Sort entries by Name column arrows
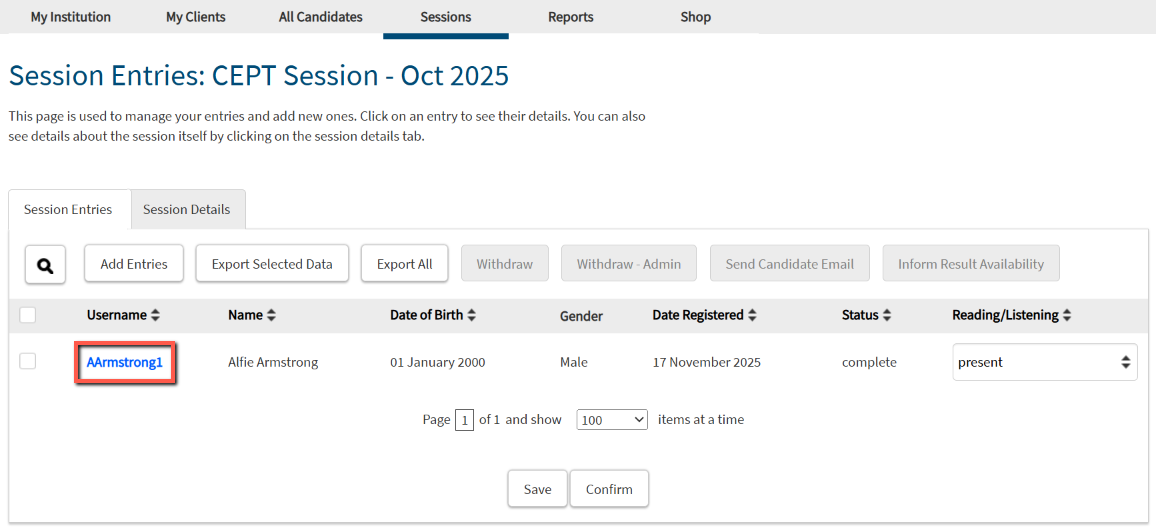The image size is (1156, 530). (271, 315)
